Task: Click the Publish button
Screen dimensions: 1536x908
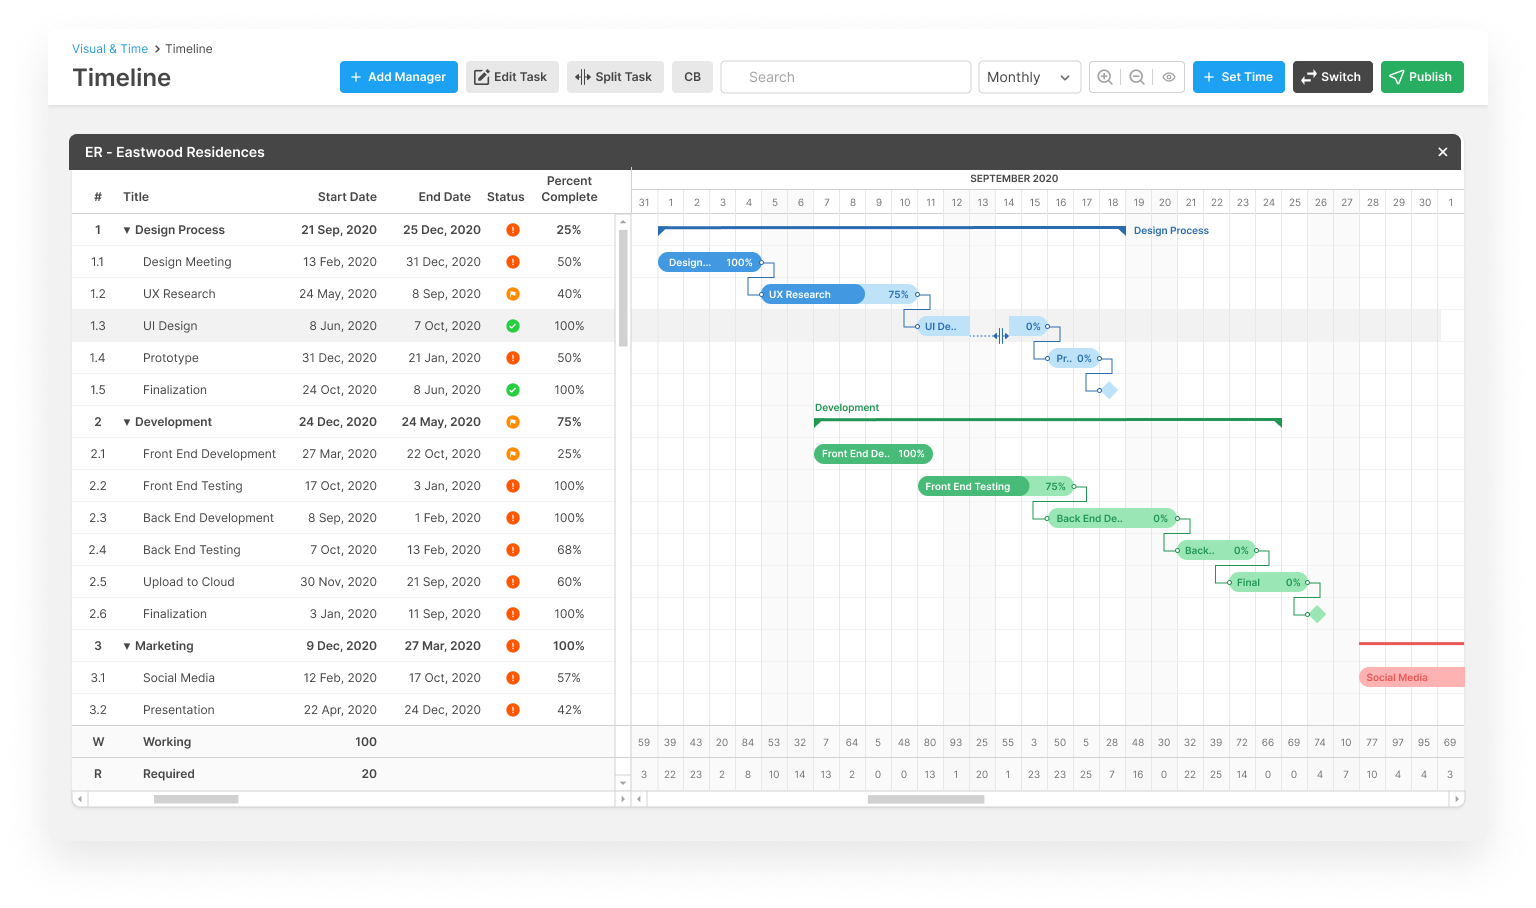Action: (x=1421, y=77)
